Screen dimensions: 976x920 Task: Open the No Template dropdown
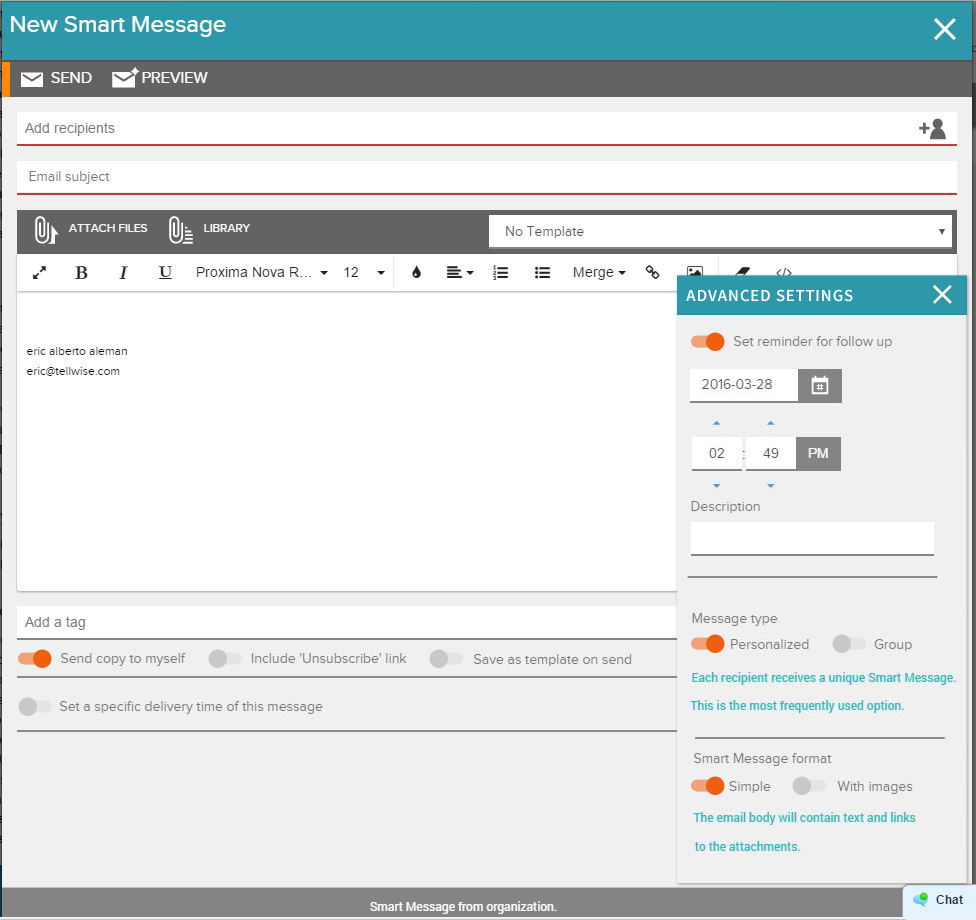coord(720,231)
